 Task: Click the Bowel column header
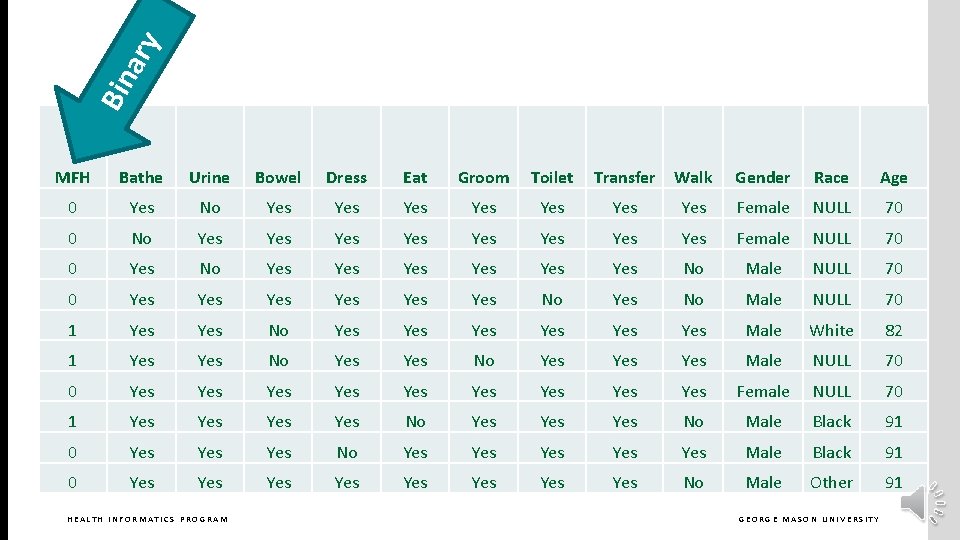pos(278,178)
